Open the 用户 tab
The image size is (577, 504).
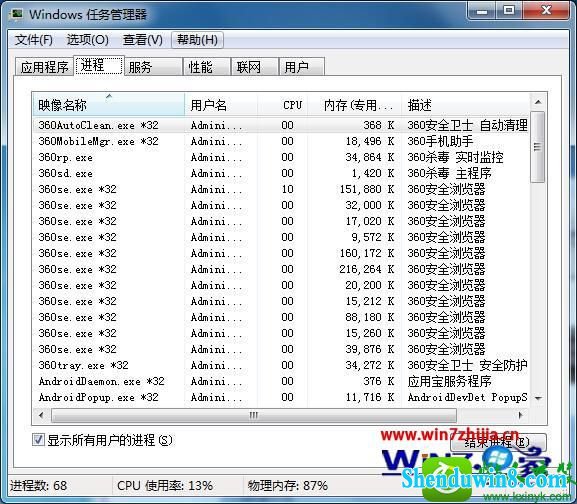pyautogui.click(x=302, y=67)
